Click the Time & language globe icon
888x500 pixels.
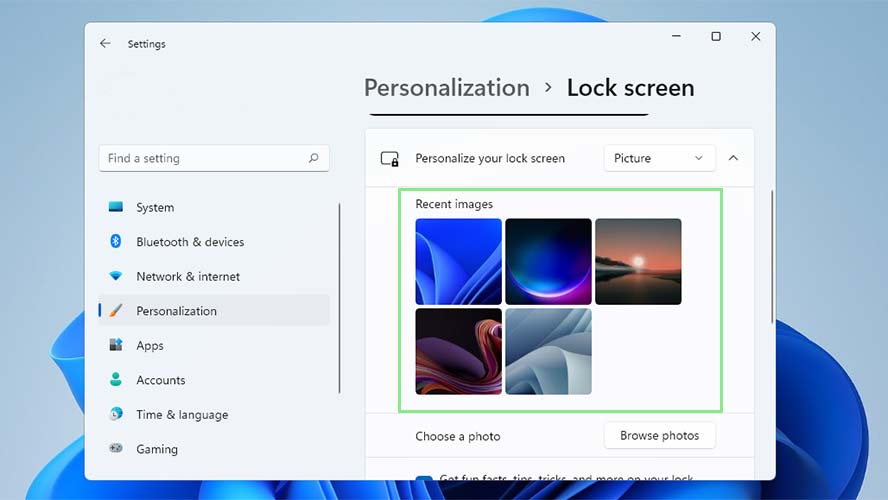tap(116, 414)
